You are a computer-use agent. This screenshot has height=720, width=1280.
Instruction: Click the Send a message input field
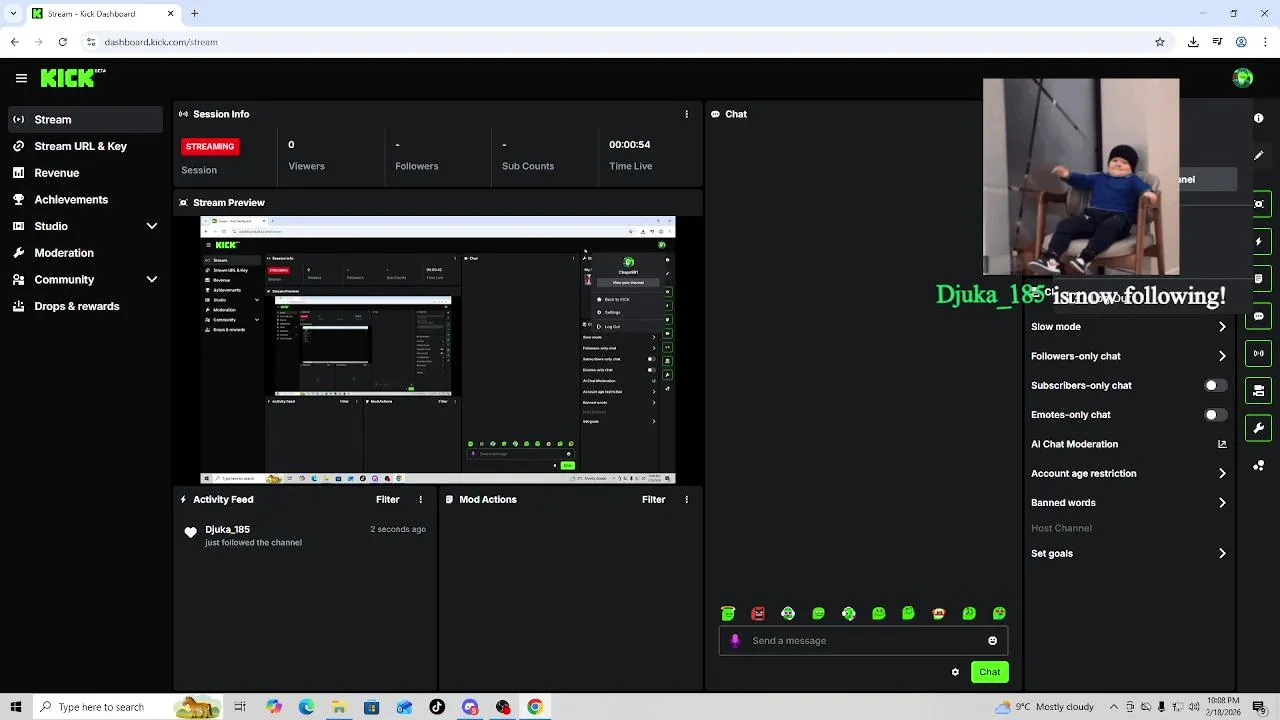pyautogui.click(x=863, y=641)
